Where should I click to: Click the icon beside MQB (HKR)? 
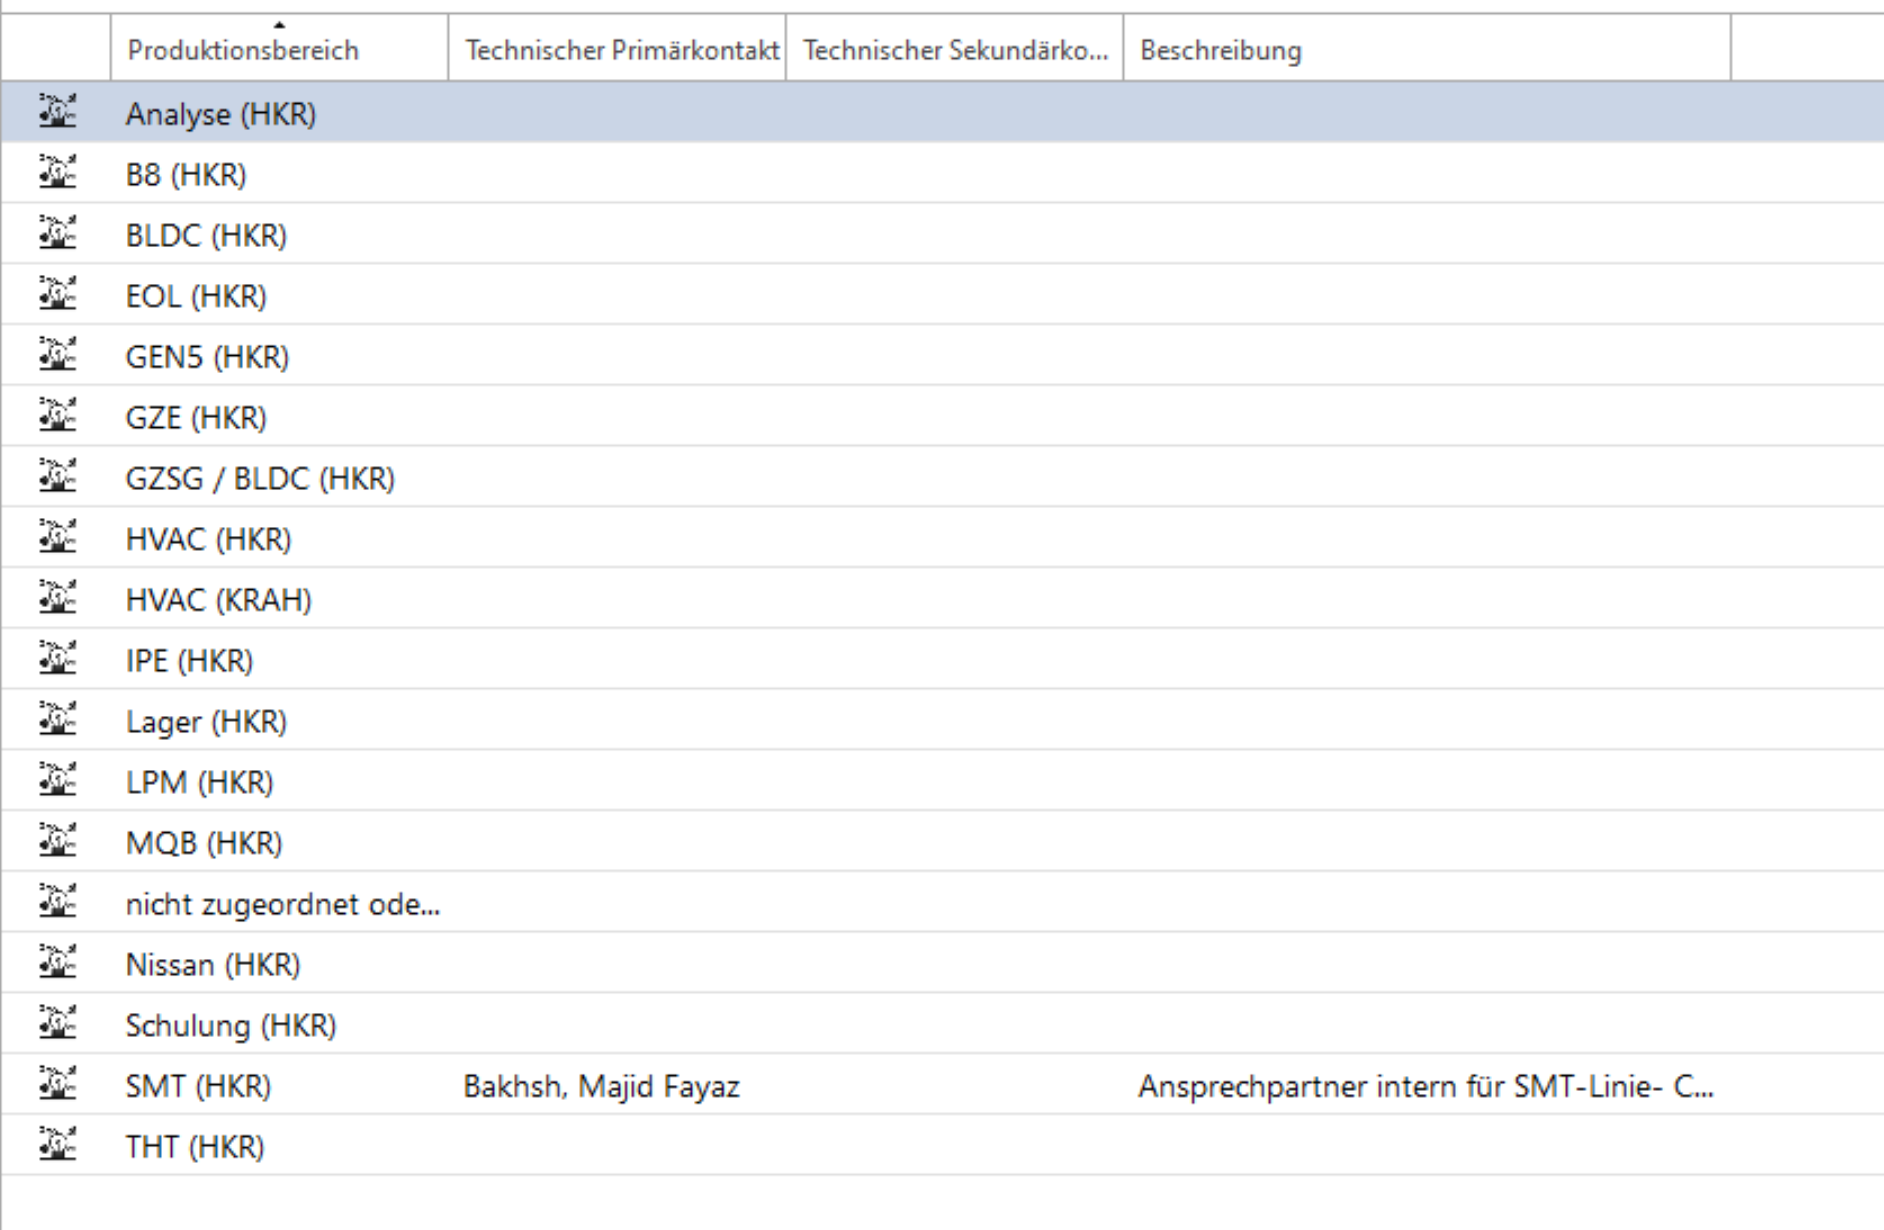pyautogui.click(x=57, y=840)
